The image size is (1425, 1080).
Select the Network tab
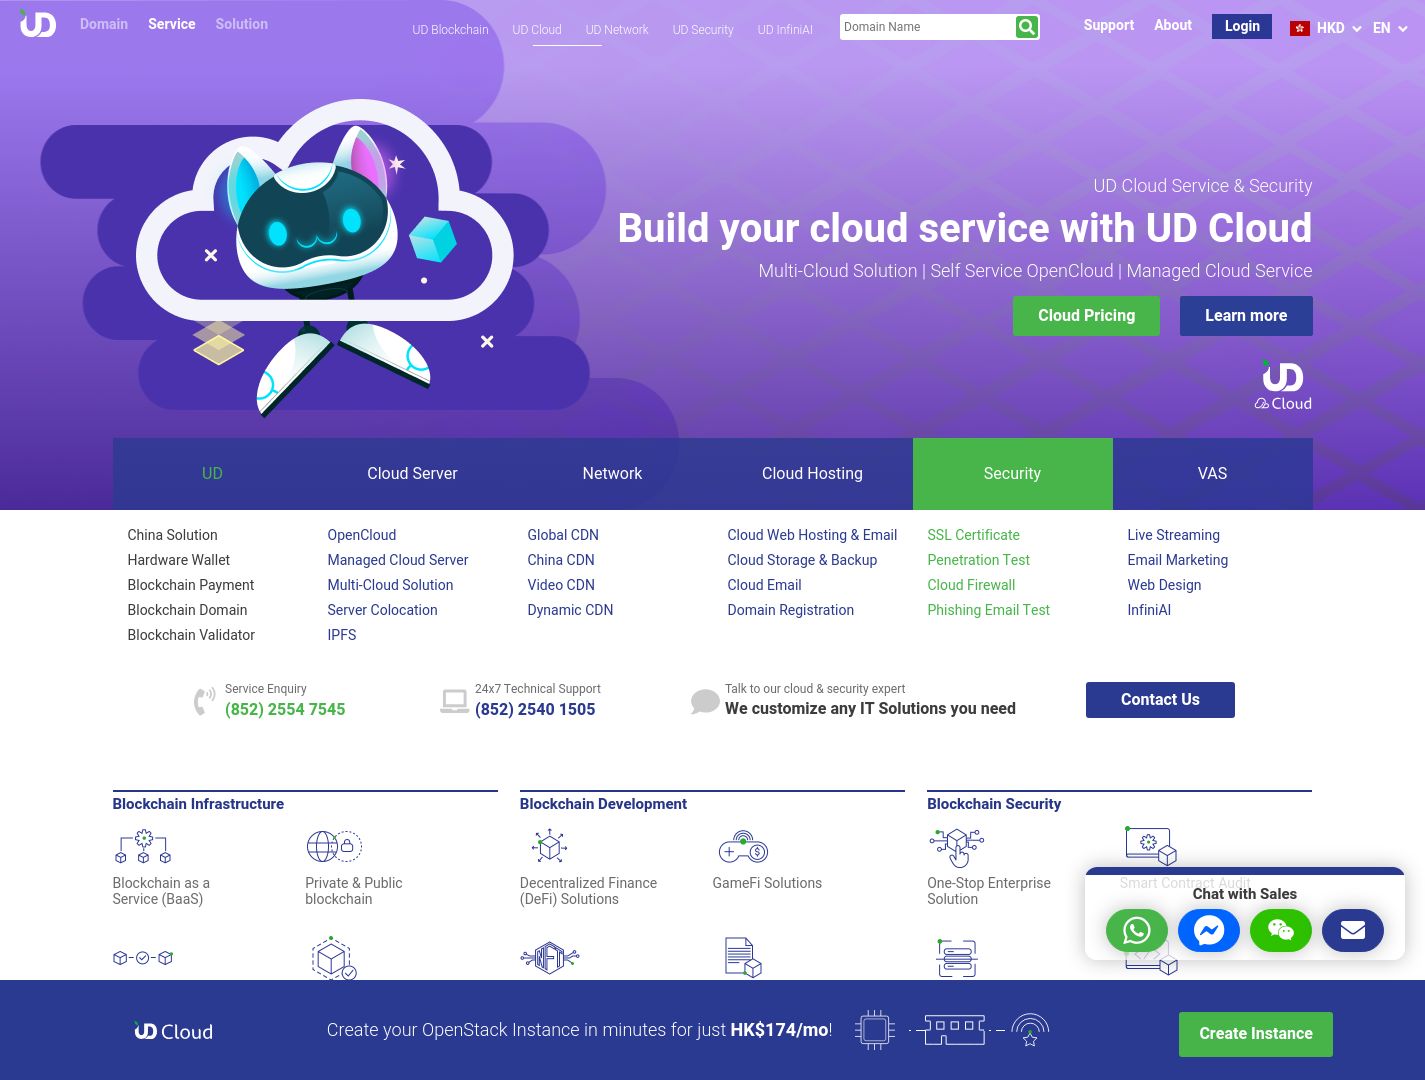[612, 474]
